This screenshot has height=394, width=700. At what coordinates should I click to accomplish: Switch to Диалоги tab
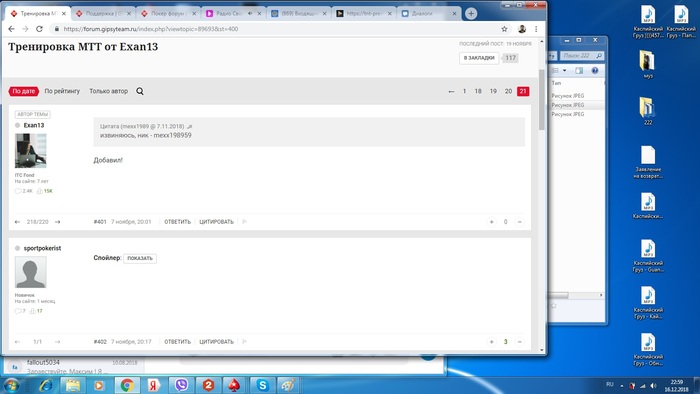point(429,13)
